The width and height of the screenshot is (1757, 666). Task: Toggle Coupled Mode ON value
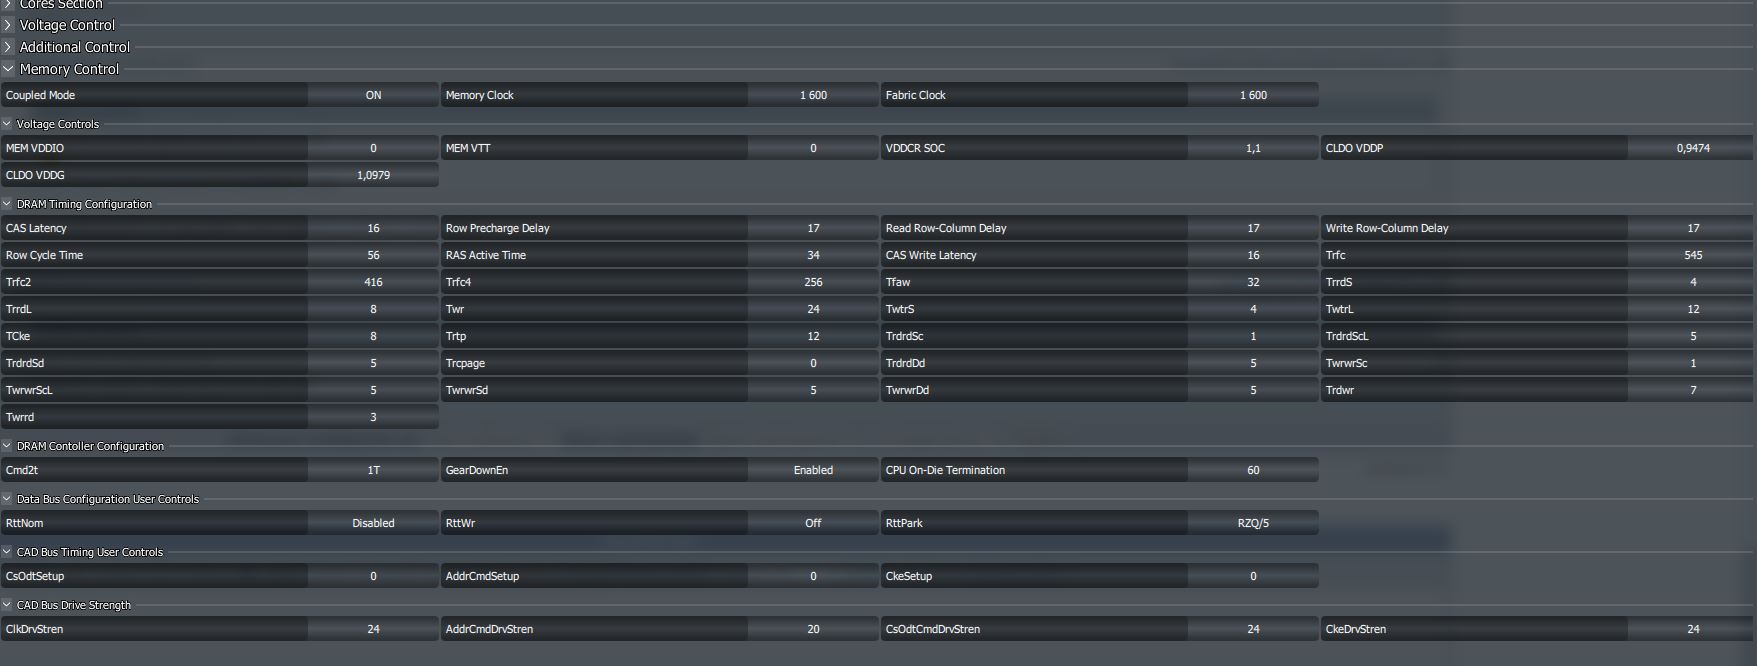tap(373, 95)
